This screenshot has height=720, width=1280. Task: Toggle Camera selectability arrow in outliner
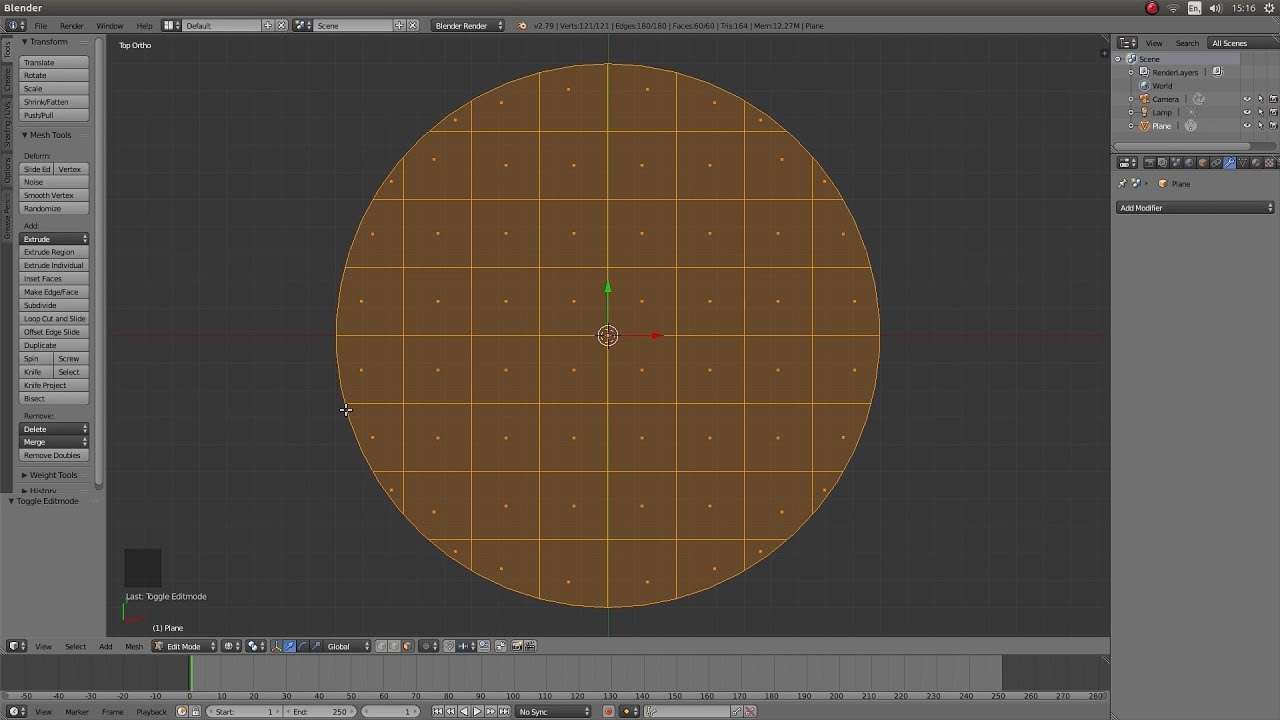point(1260,99)
